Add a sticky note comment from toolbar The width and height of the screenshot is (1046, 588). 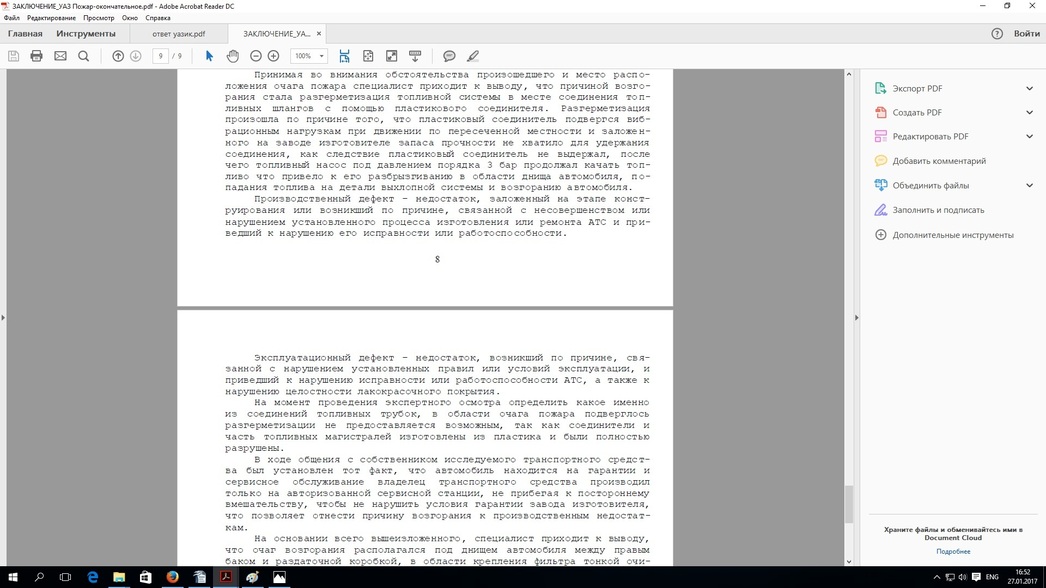point(449,56)
